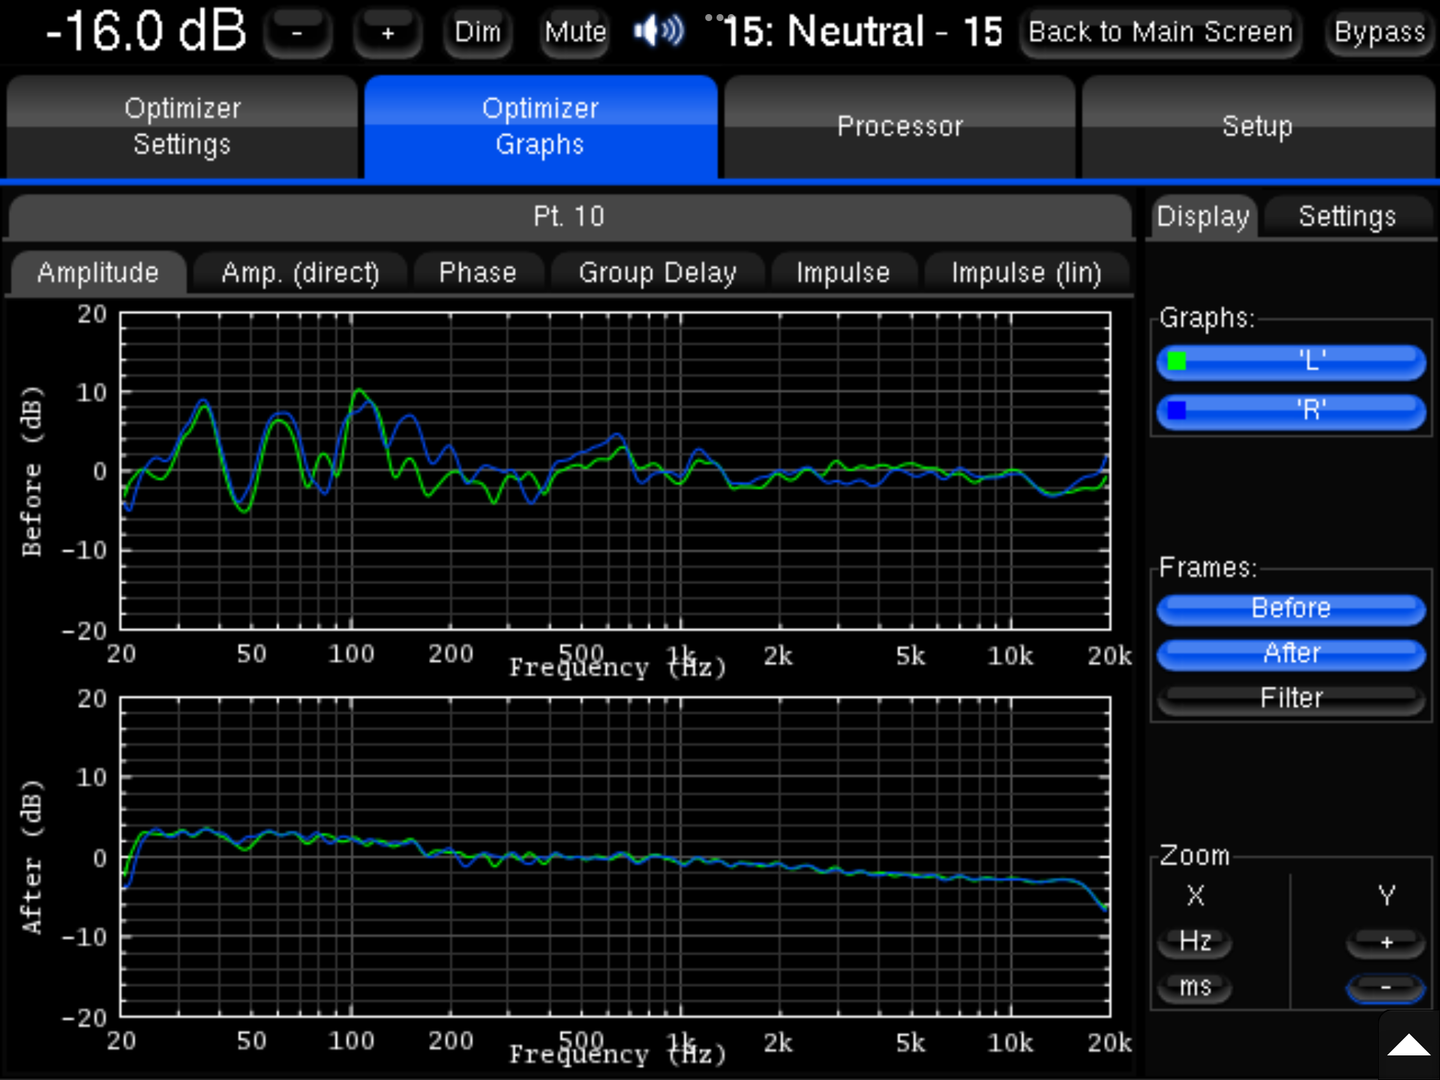Viewport: 1440px width, 1080px height.
Task: Select the Display side tab
Action: (x=1203, y=216)
